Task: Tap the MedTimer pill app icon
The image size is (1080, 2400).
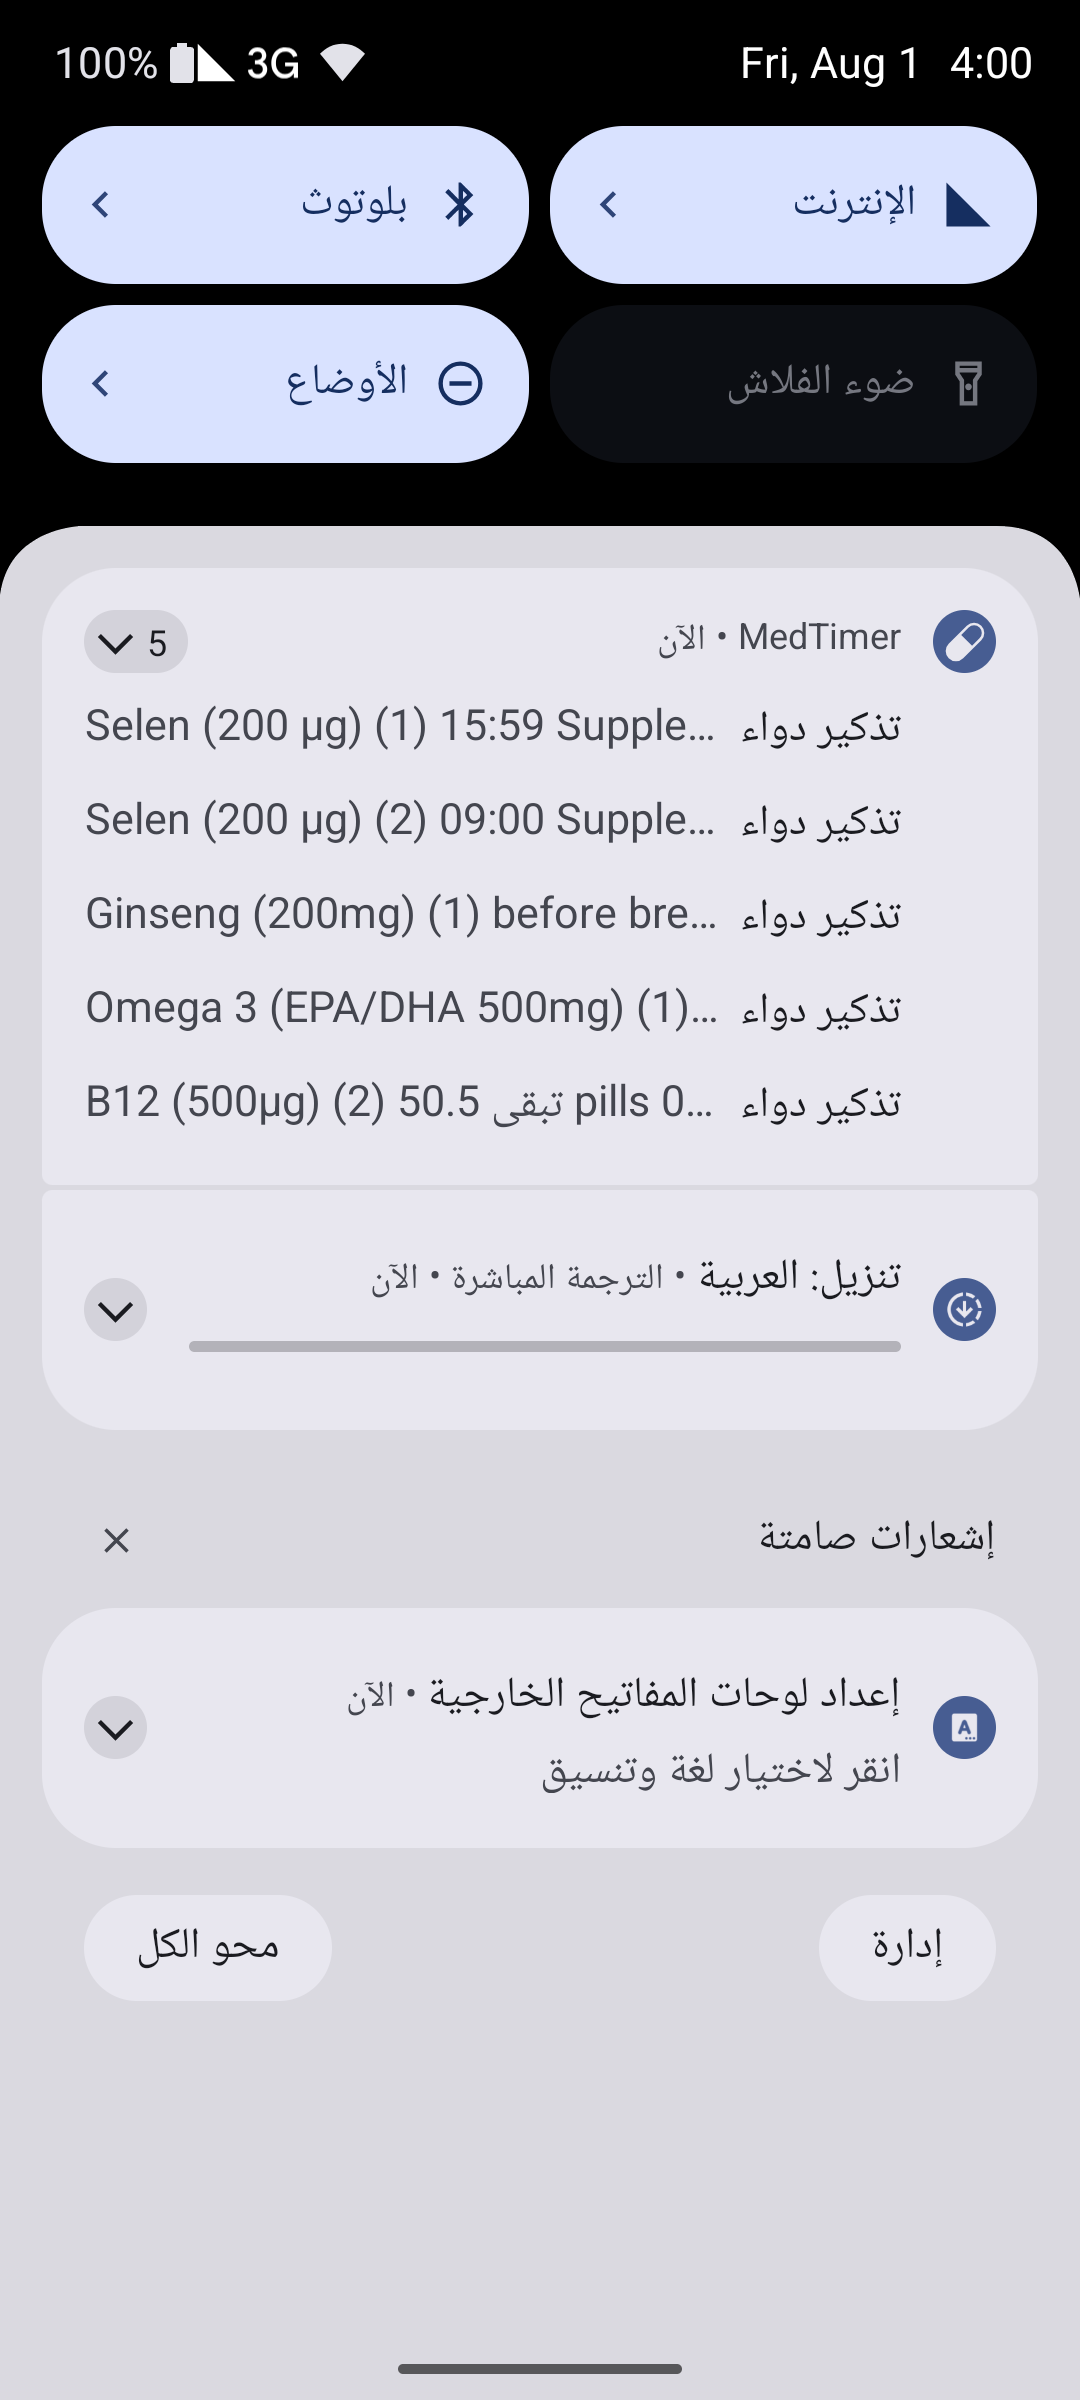Action: (964, 641)
